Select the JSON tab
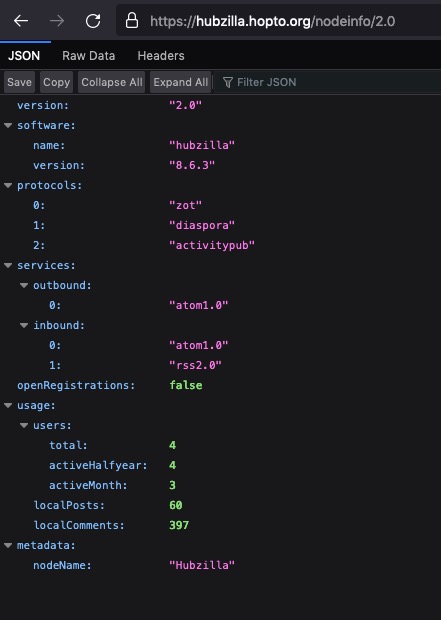The image size is (441, 620). (x=24, y=56)
